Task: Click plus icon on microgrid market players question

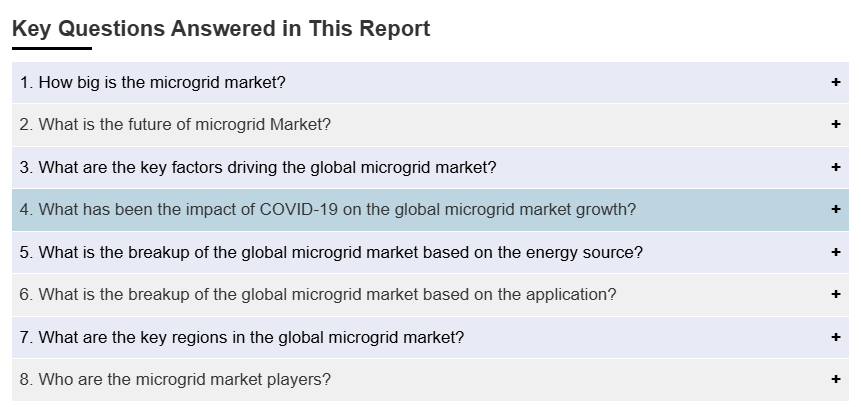Action: pos(835,380)
